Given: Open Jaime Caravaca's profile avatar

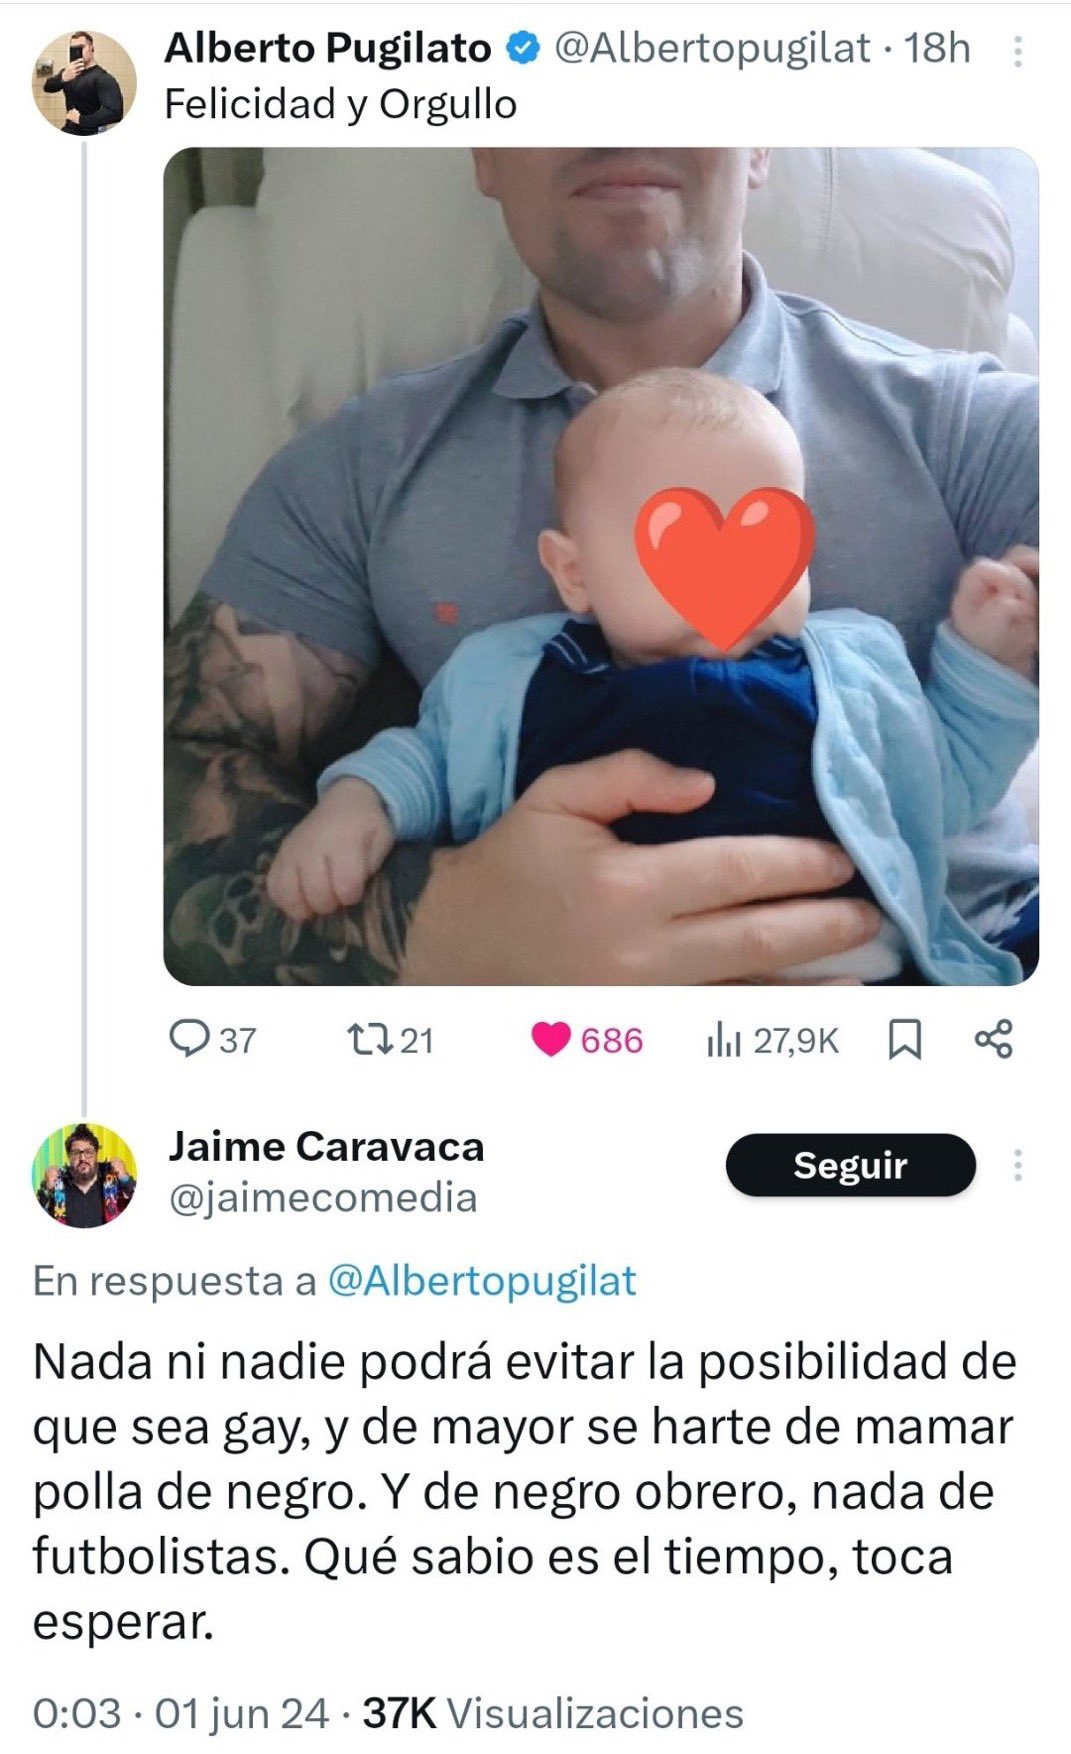Looking at the screenshot, I should (84, 1176).
